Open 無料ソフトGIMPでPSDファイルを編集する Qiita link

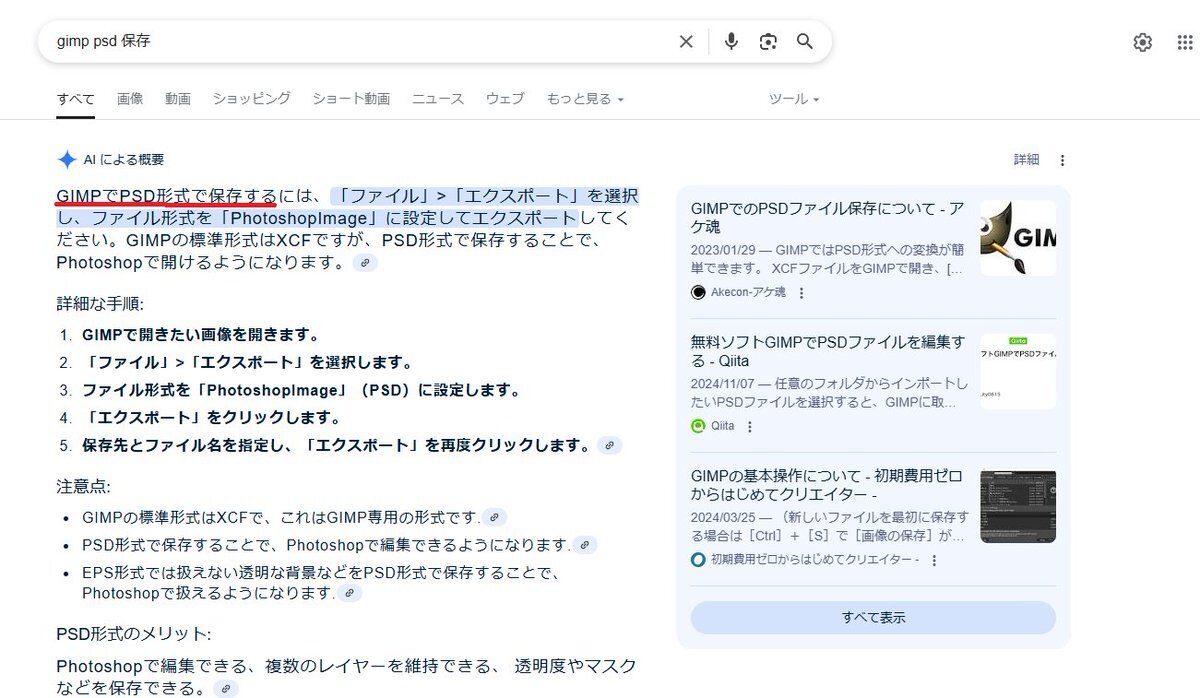828,351
